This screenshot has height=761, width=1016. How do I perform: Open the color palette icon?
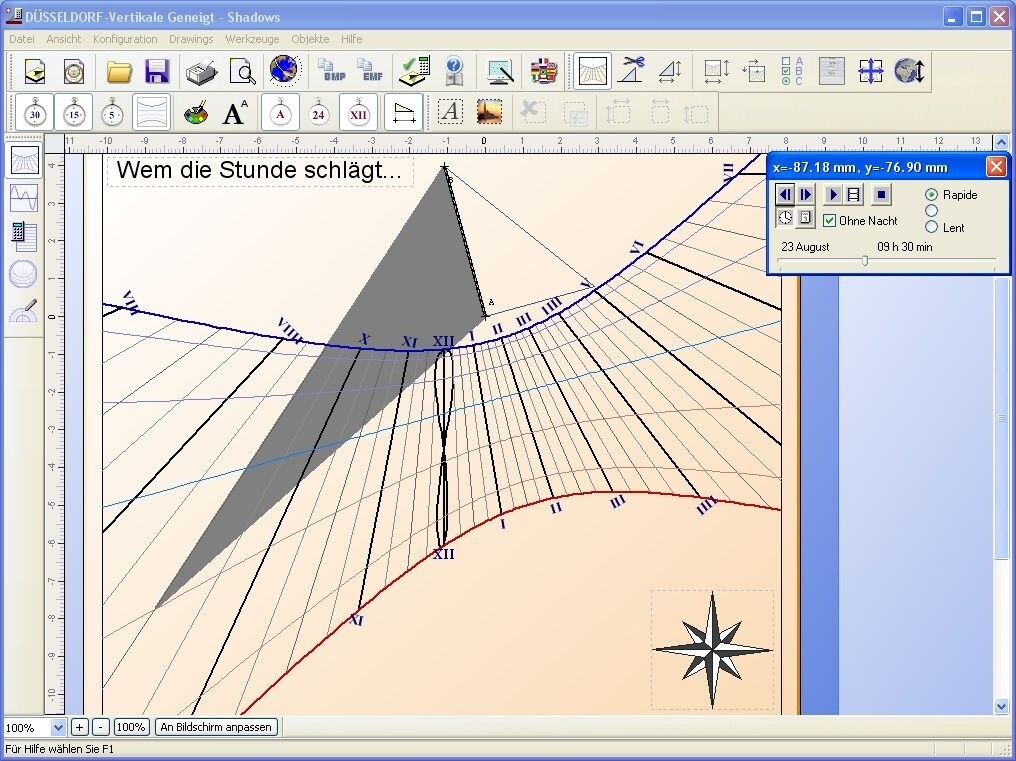[197, 113]
